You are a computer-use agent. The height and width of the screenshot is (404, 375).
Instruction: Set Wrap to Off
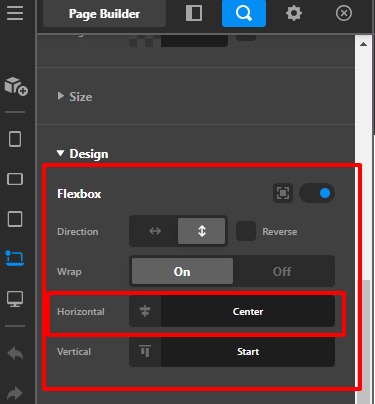(283, 271)
